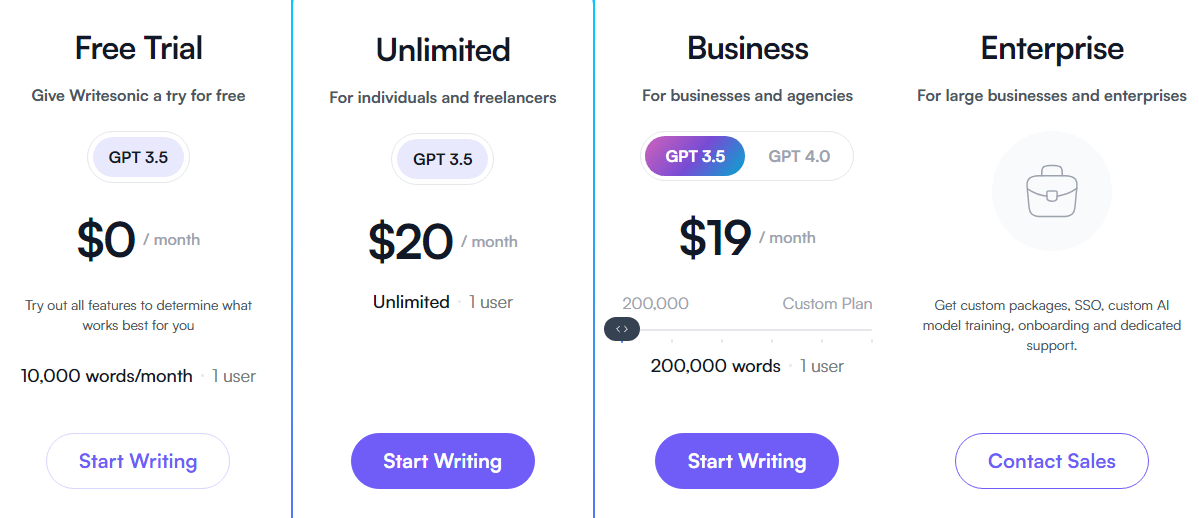
Task: Select the GPT 3.5 pill under Unlimited
Action: pos(442,159)
